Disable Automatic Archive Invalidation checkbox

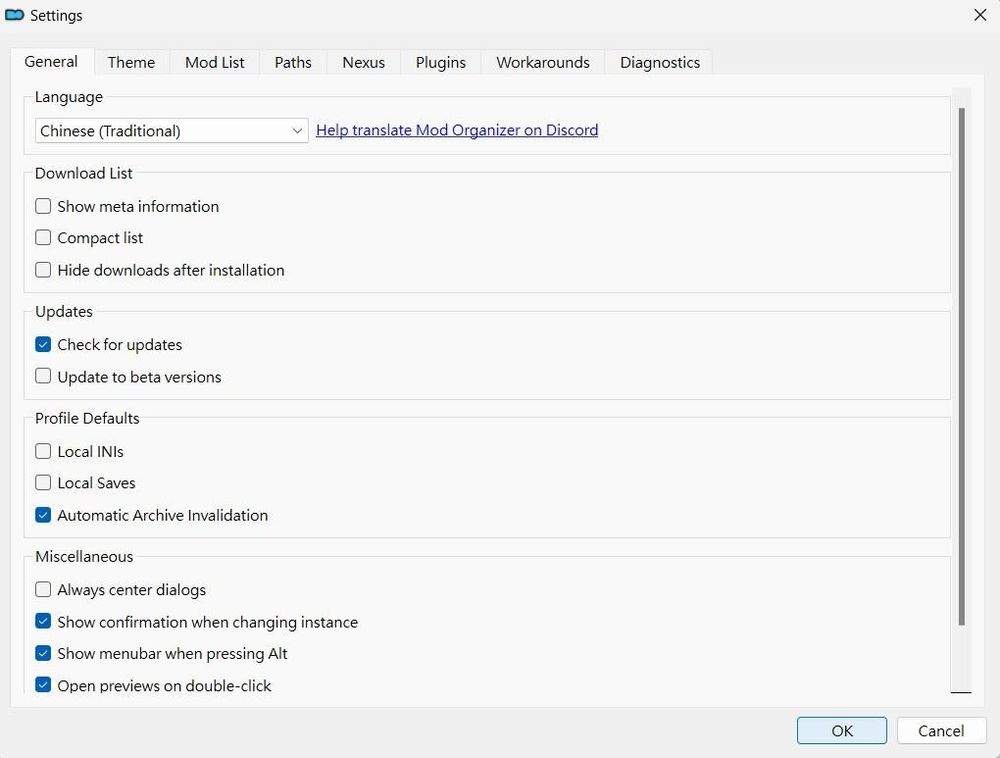pos(43,516)
